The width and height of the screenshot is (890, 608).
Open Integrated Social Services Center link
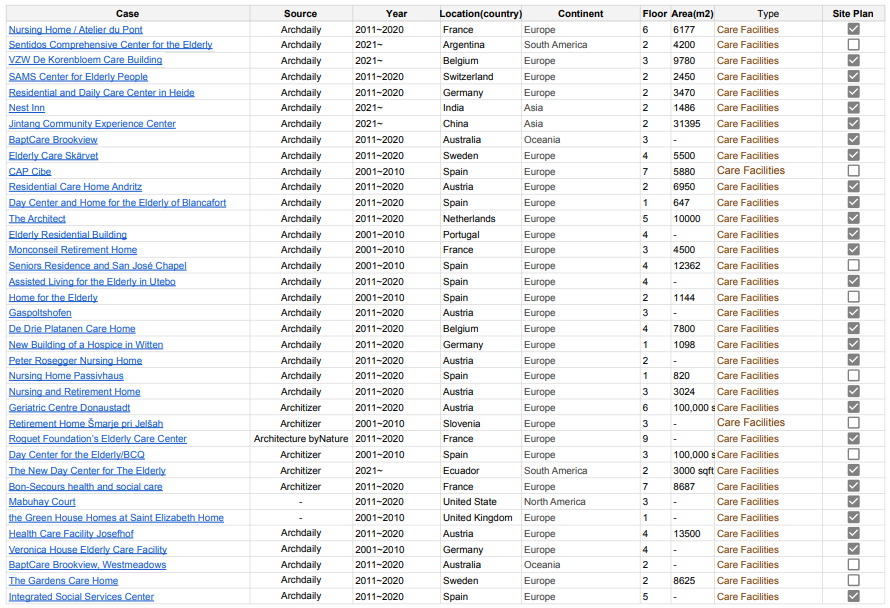click(81, 597)
